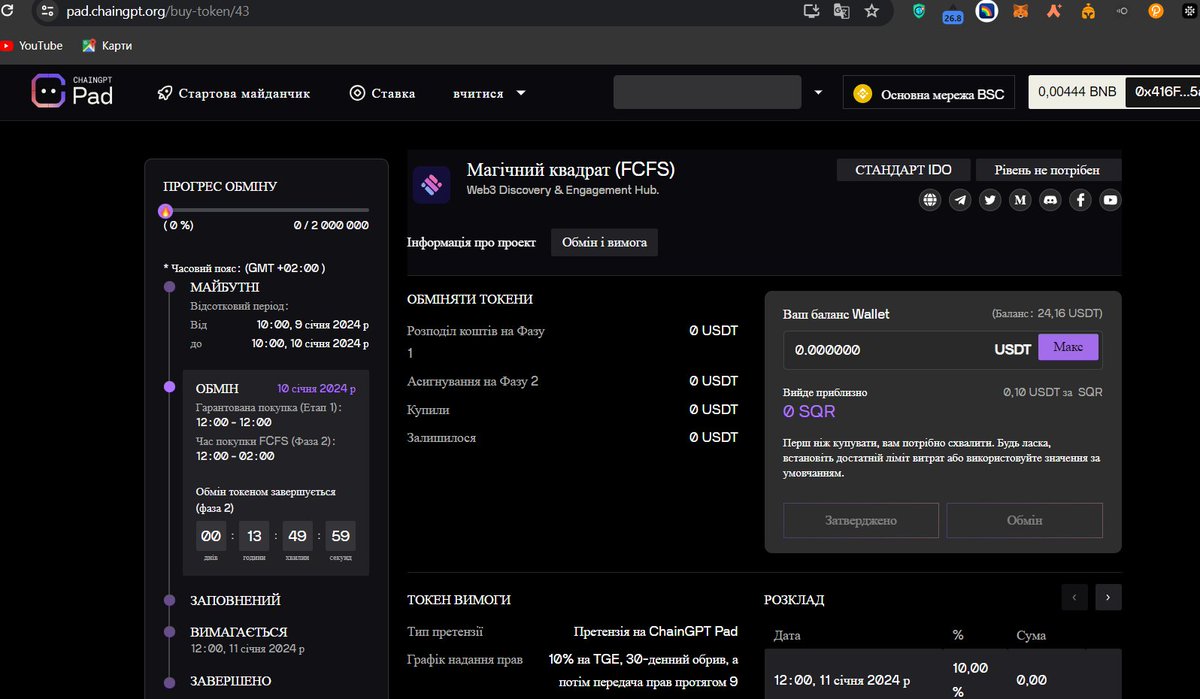This screenshot has width=1200, height=699.
Task: Click the Сума column header
Action: click(1031, 635)
